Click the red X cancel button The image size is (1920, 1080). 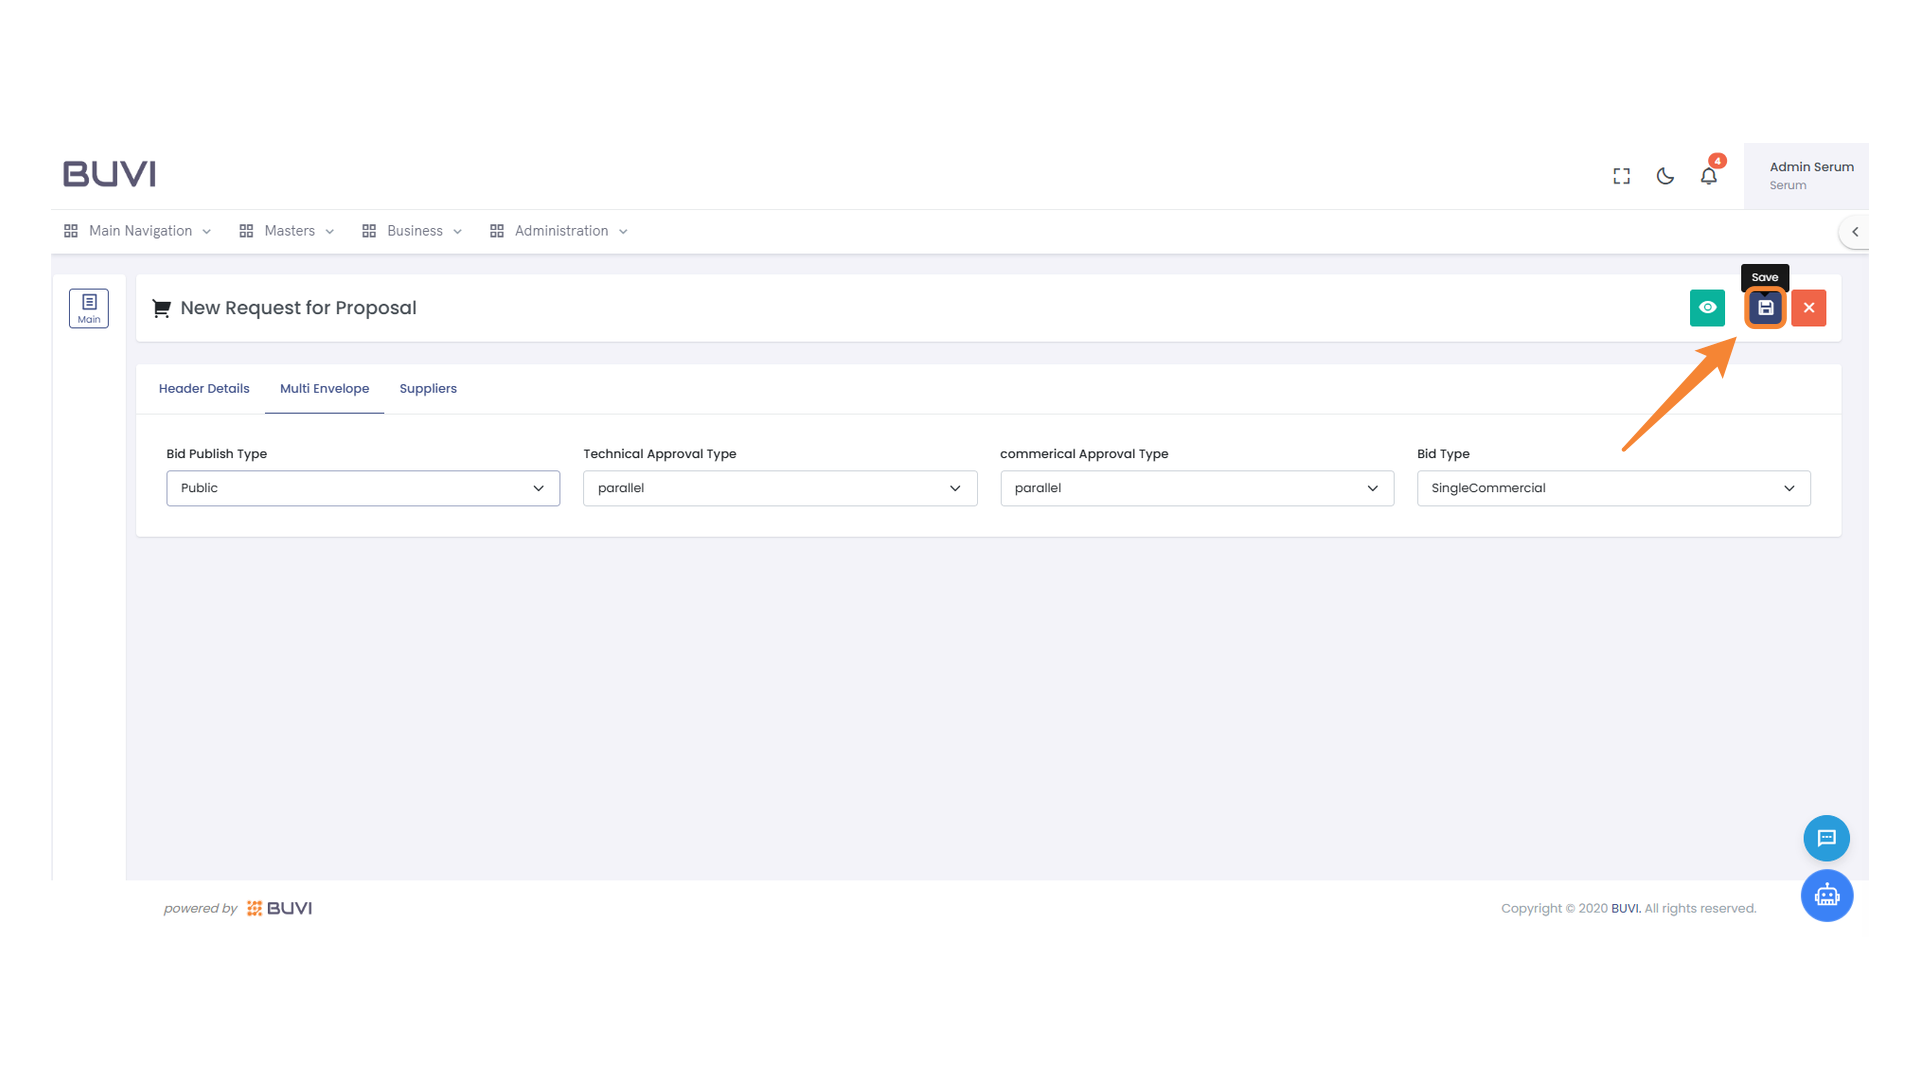[x=1808, y=308]
